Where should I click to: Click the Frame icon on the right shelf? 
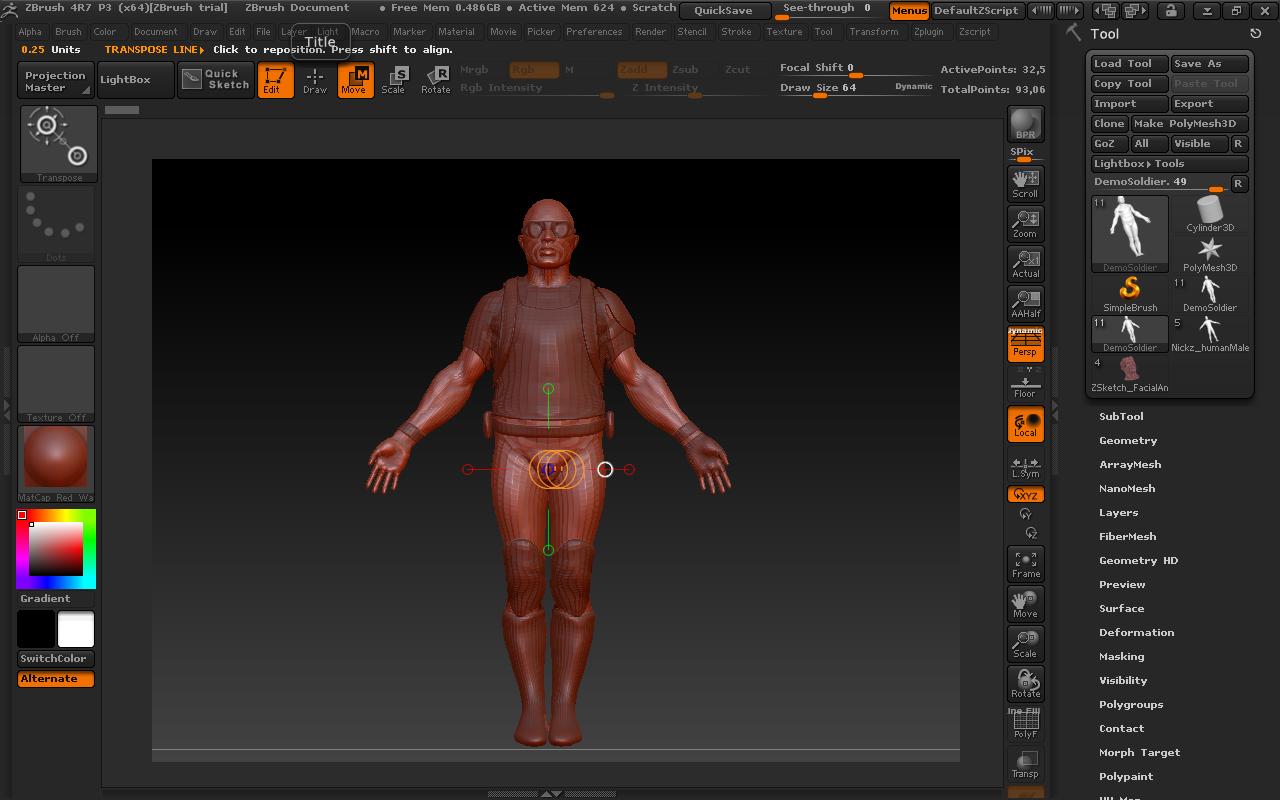tap(1024, 563)
